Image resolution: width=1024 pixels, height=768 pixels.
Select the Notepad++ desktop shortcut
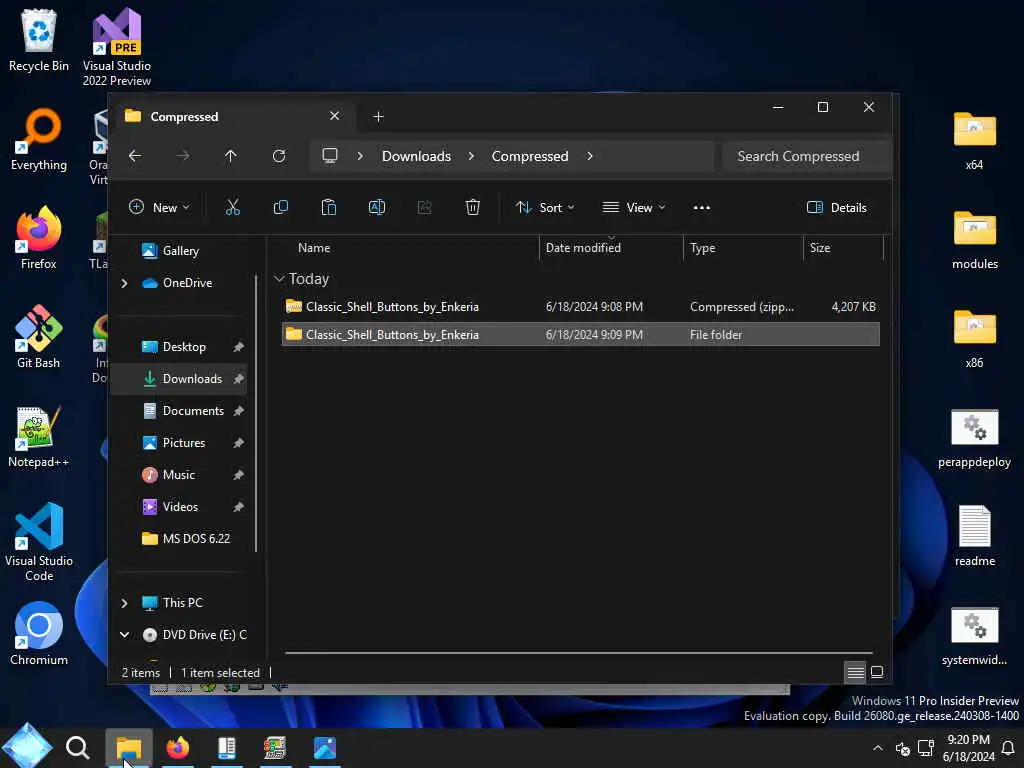(39, 436)
